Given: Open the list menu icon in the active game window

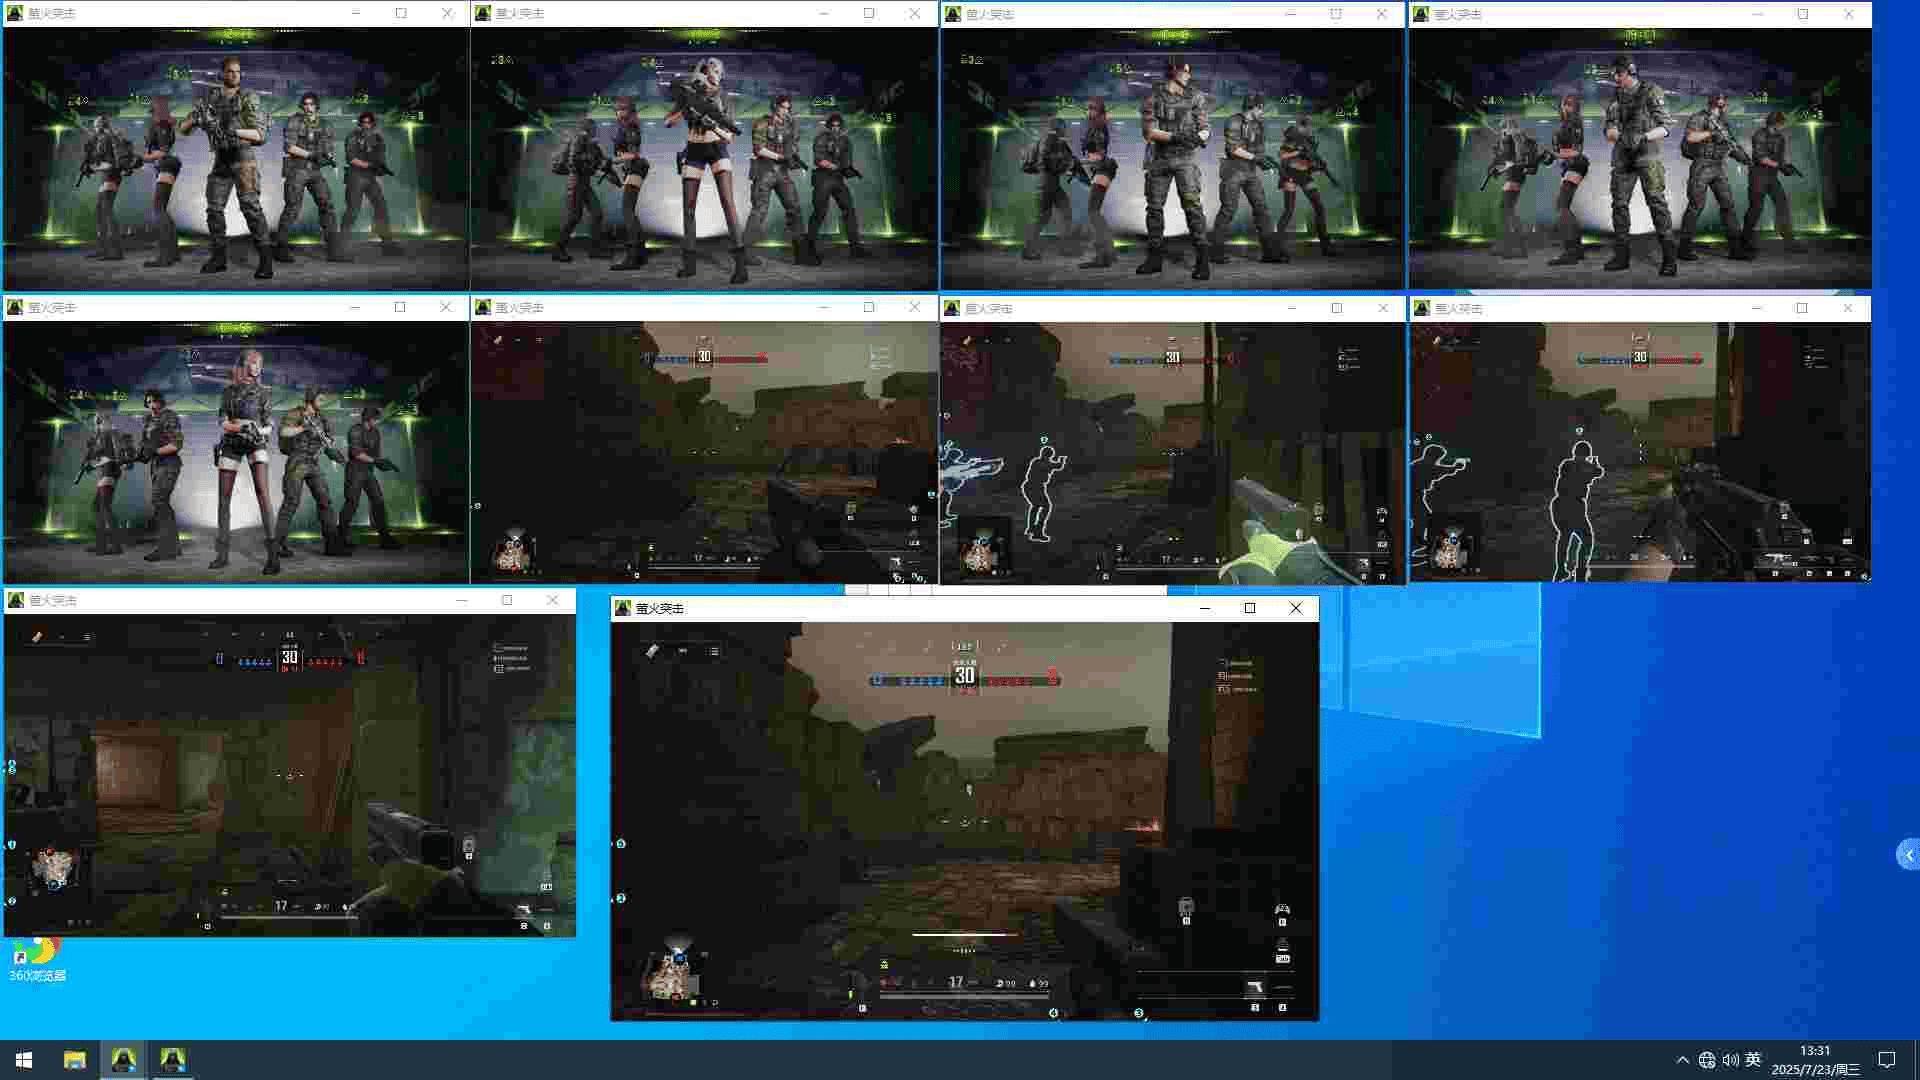Looking at the screenshot, I should pos(714,651).
